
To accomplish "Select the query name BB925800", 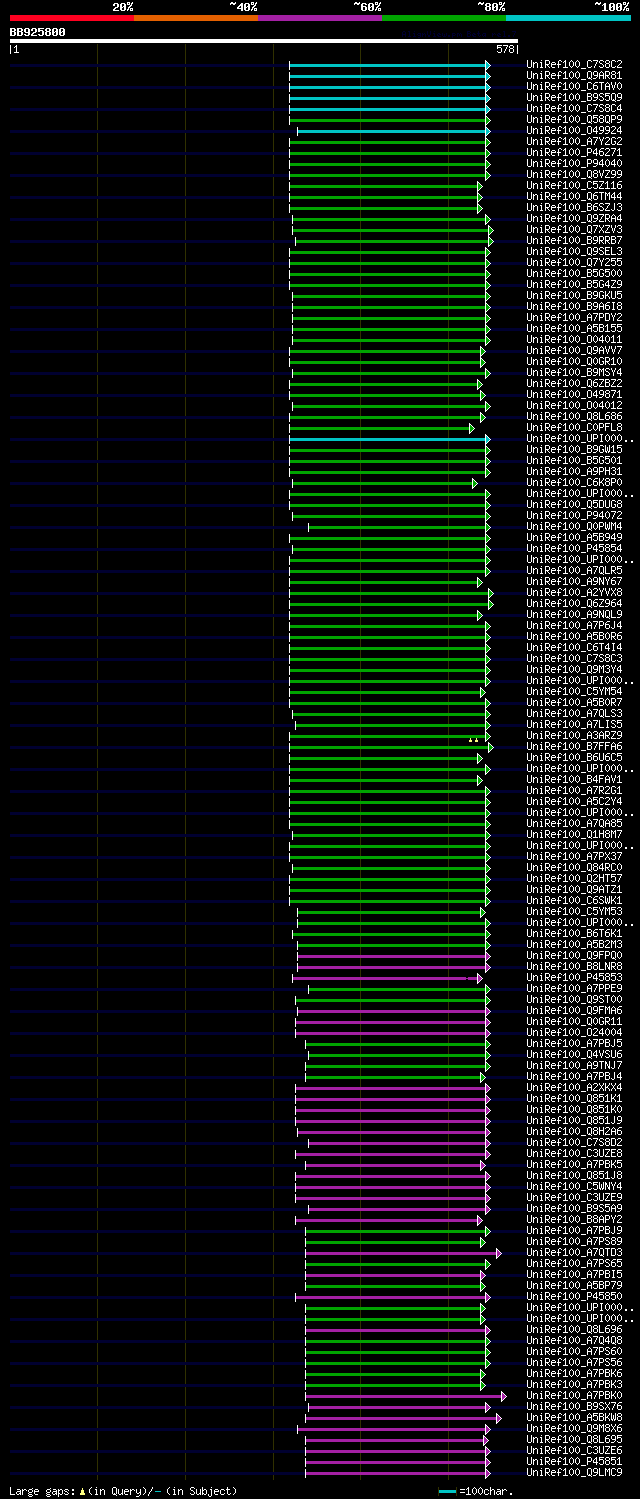I will tap(38, 32).
